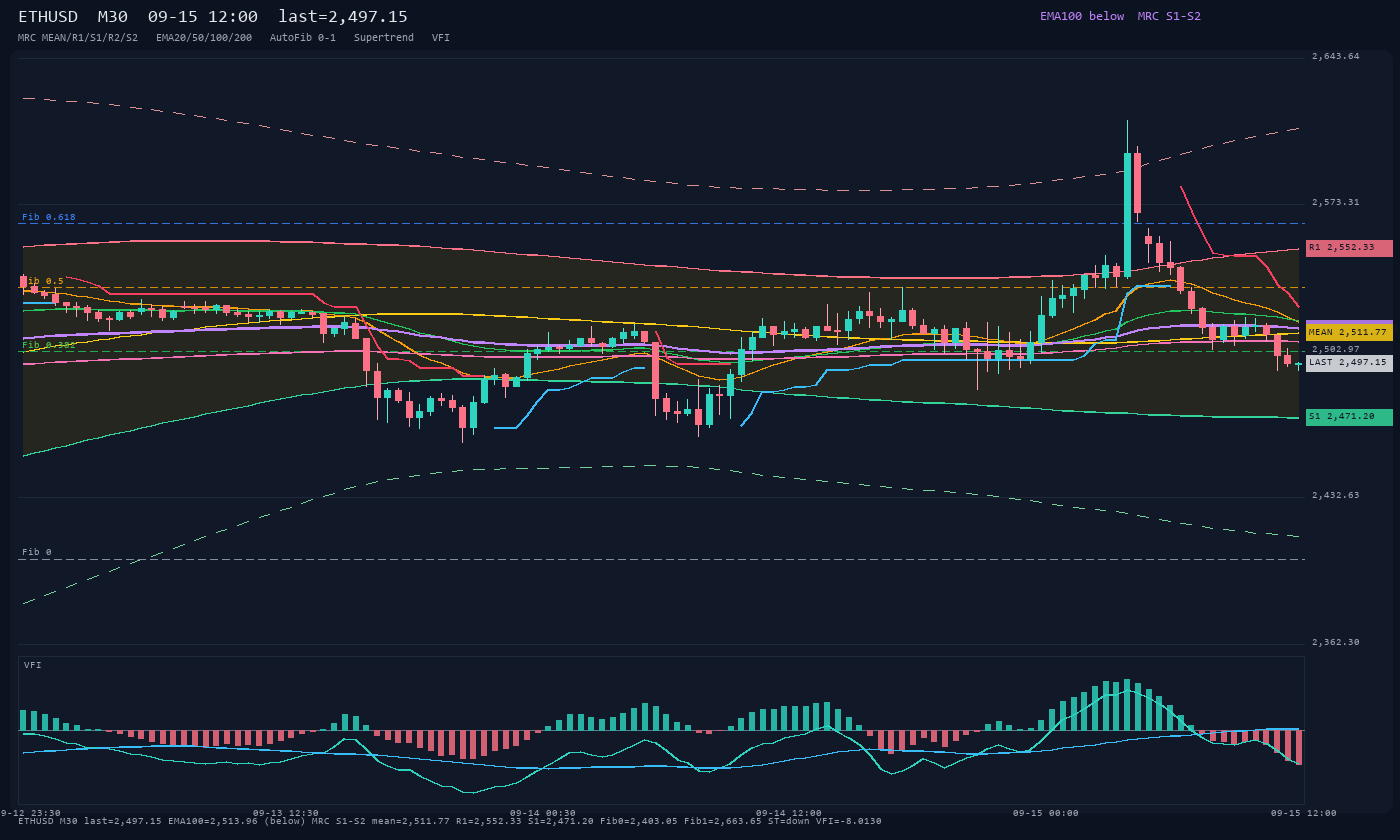Click the 09-15 00:00 time axis label
1400x840 pixels.
click(1046, 813)
